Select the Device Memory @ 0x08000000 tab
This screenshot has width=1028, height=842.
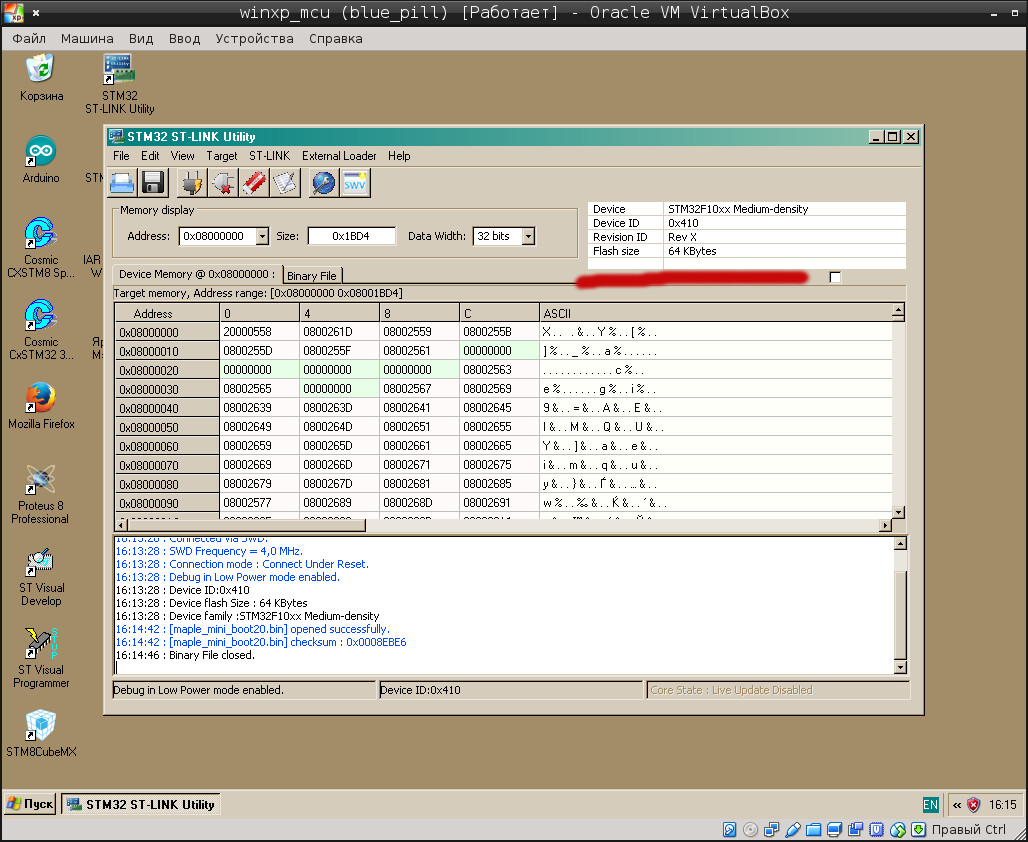(x=197, y=274)
